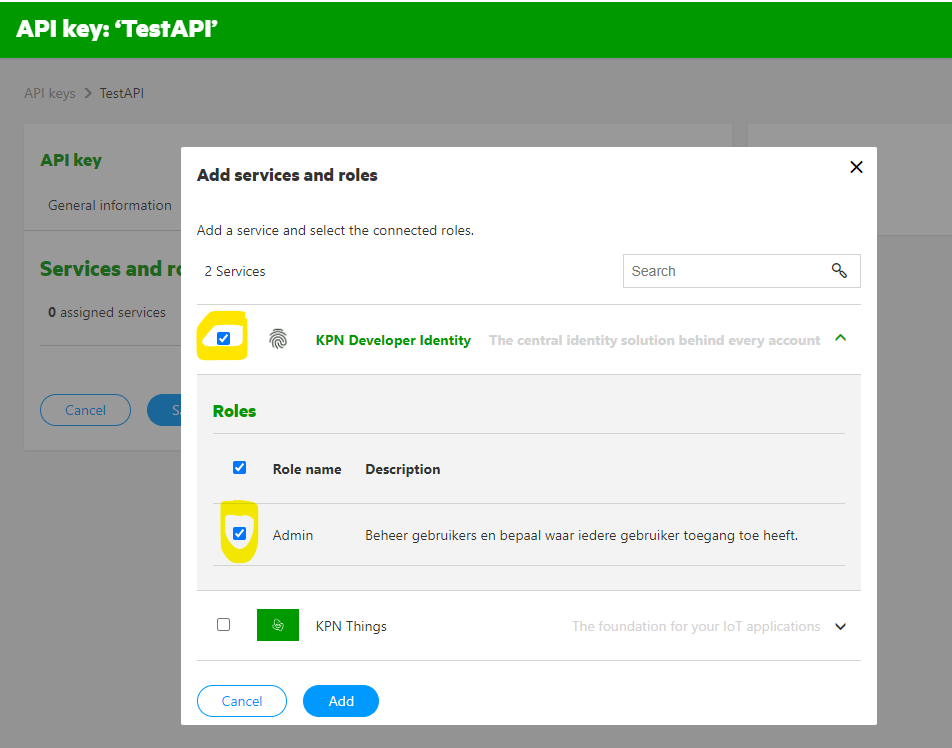Click the Role name column header
The image size is (952, 748).
click(x=307, y=469)
